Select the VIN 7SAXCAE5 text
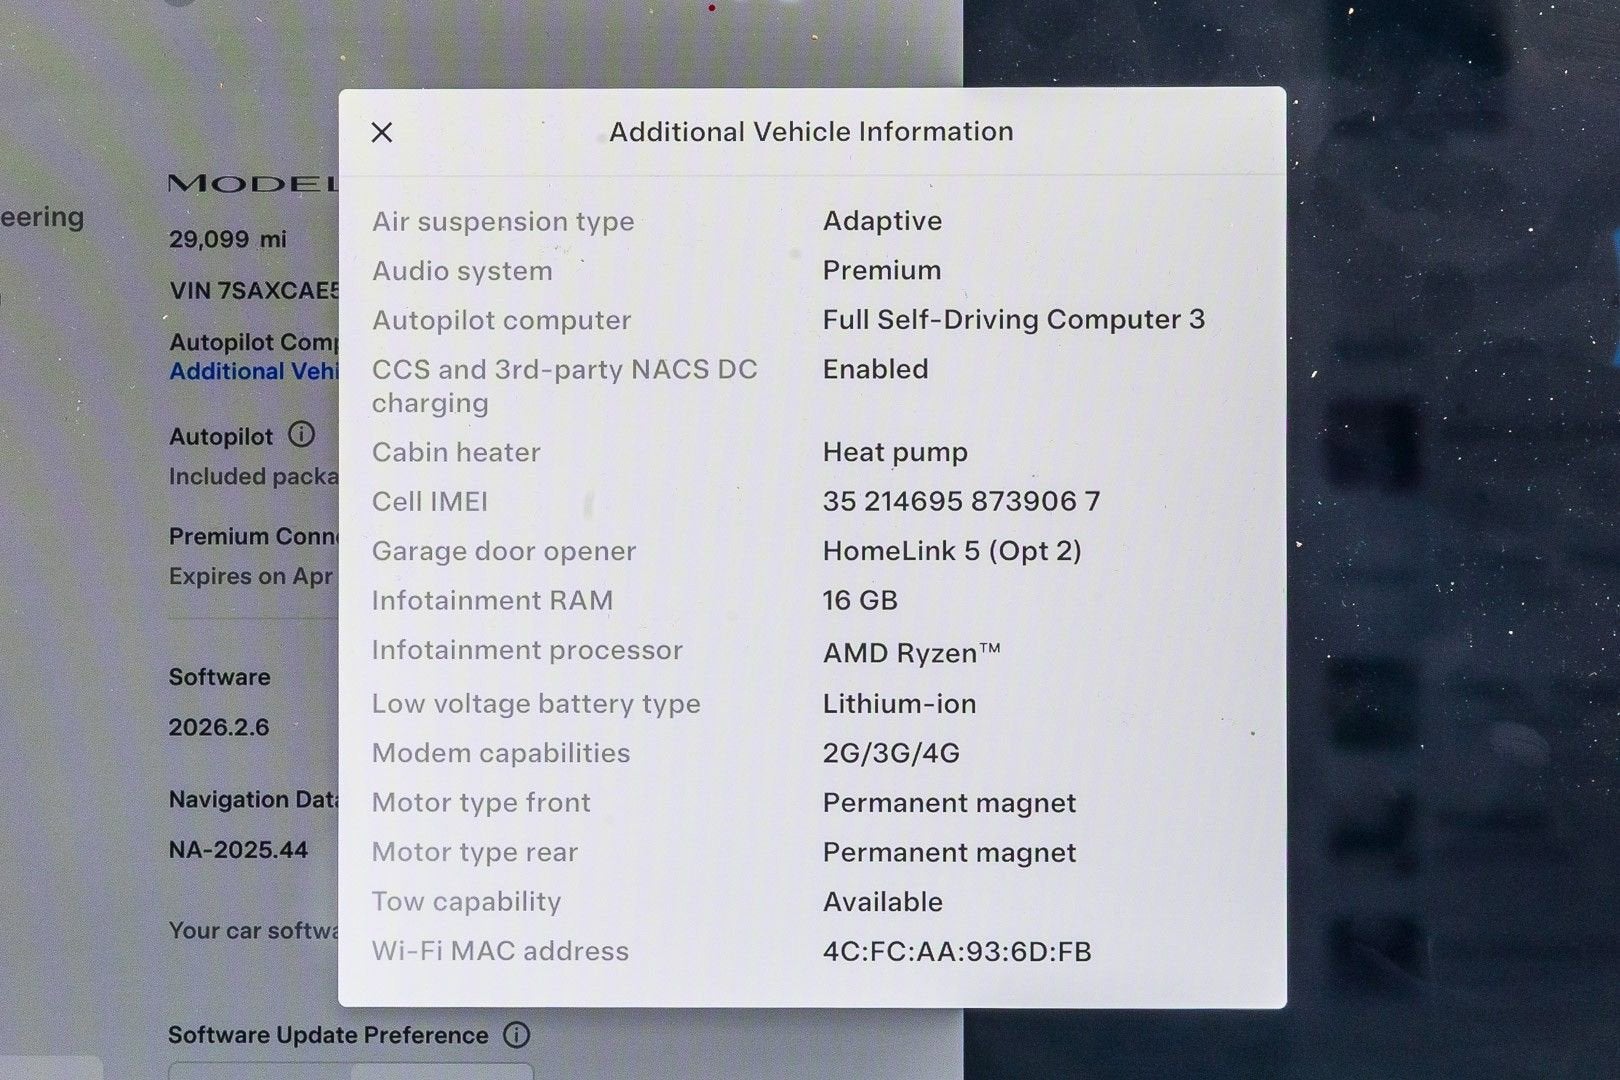Screen dimensions: 1620x1080 click(254, 290)
